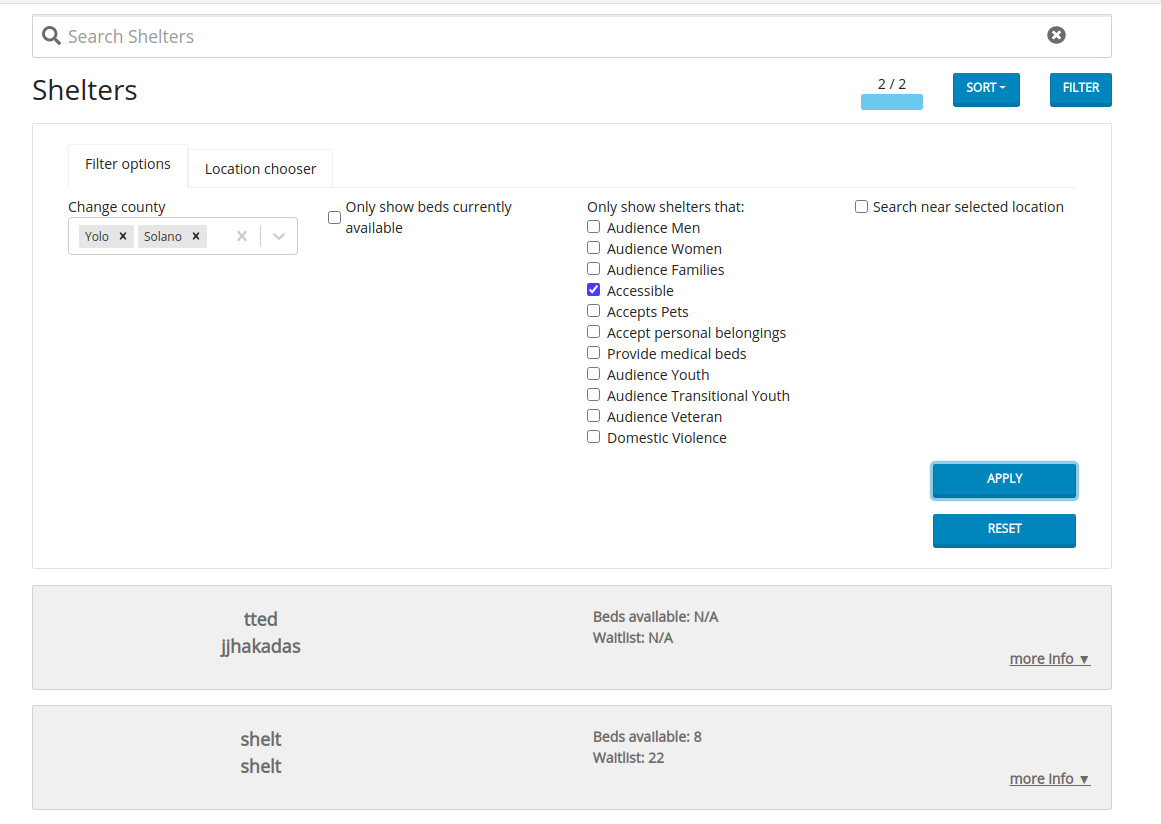Clear the search box using the X icon
The image size is (1161, 824).
click(x=1056, y=35)
